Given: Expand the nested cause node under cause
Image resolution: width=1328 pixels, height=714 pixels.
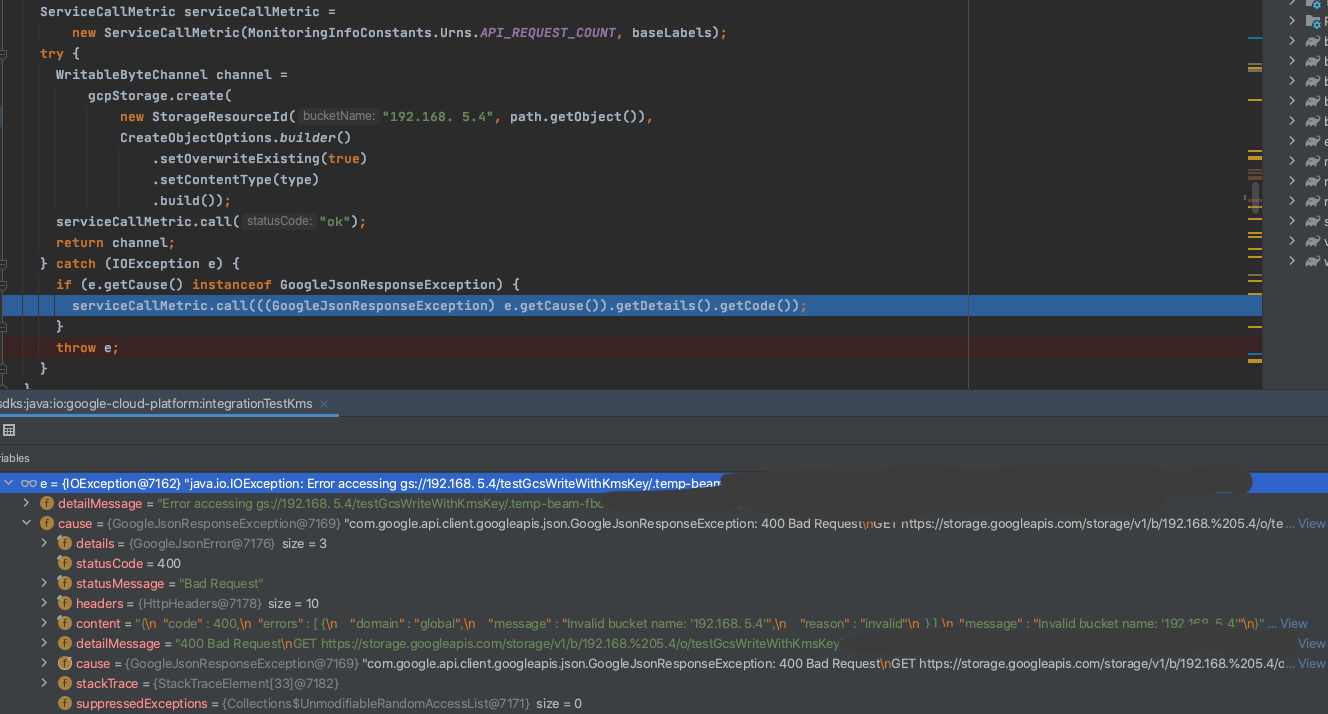Looking at the screenshot, I should click(44, 663).
